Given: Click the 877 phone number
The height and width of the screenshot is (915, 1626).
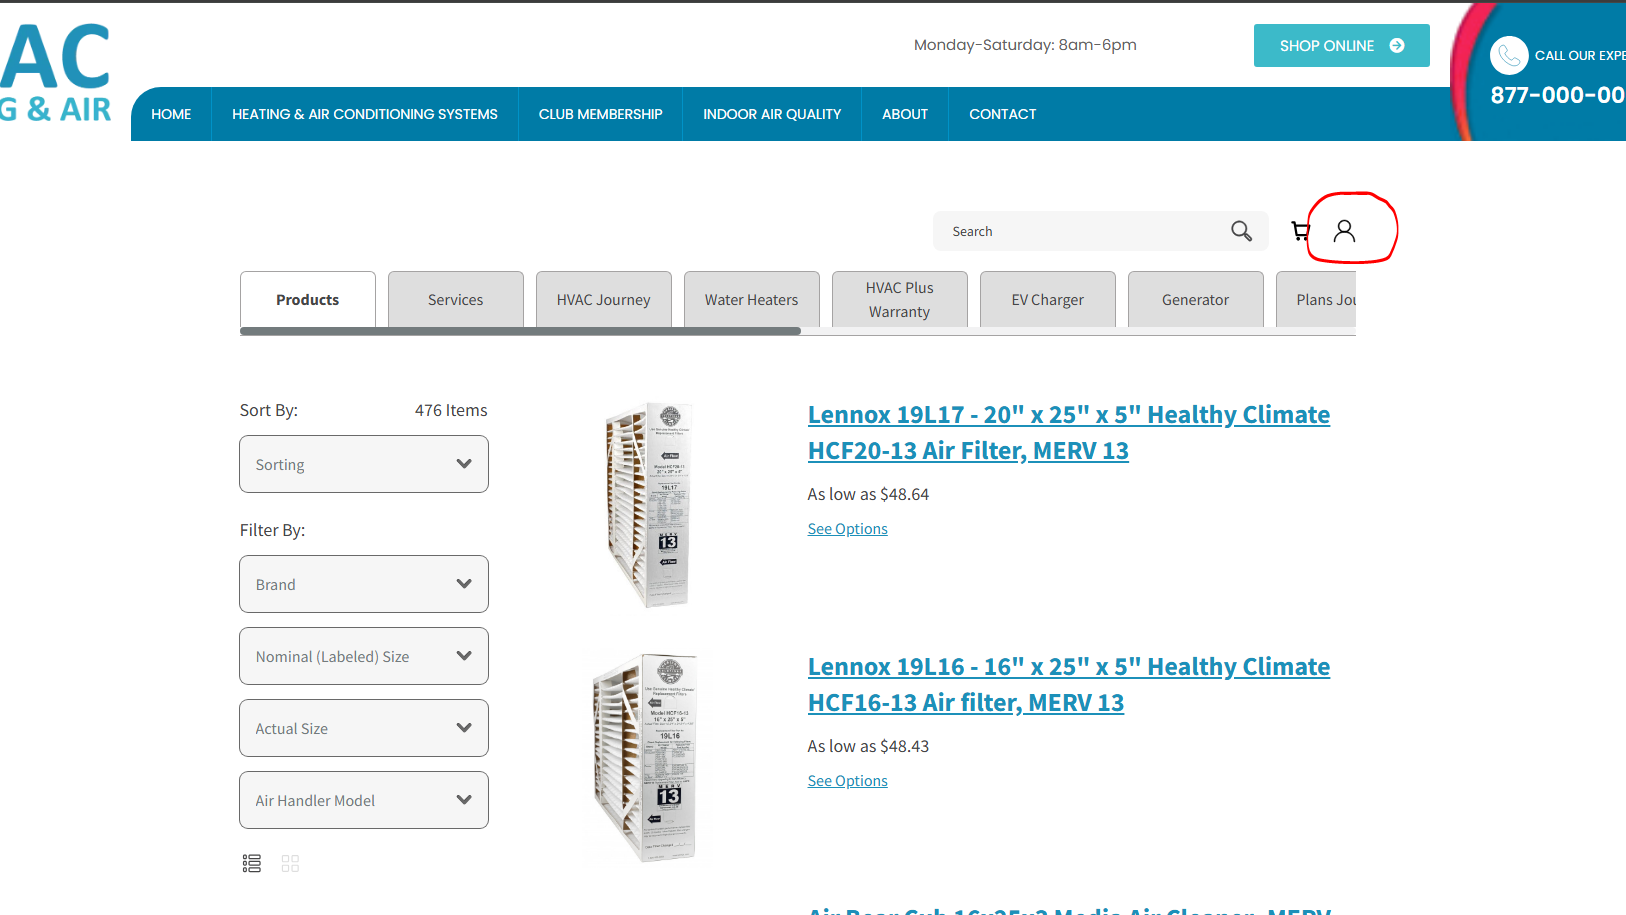Looking at the screenshot, I should coord(1558,95).
